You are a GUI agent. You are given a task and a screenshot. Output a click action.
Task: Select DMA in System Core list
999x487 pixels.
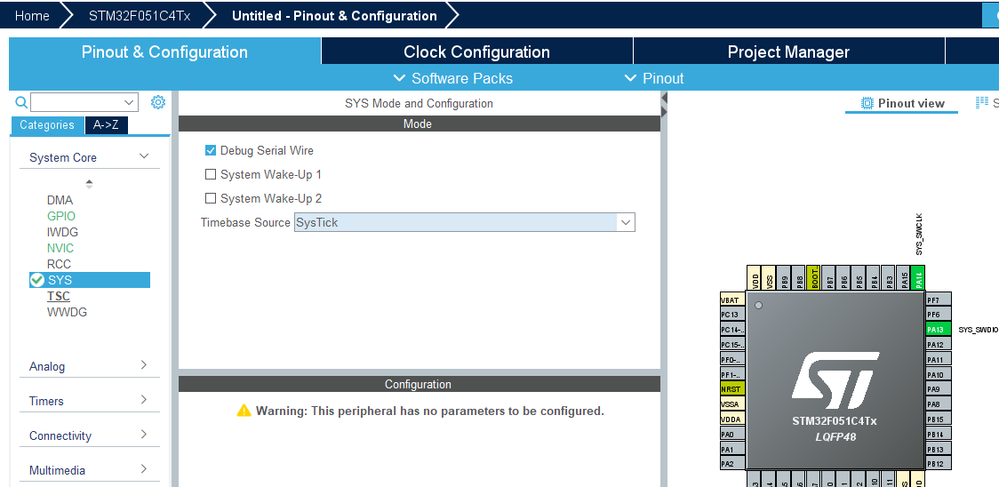coord(60,200)
